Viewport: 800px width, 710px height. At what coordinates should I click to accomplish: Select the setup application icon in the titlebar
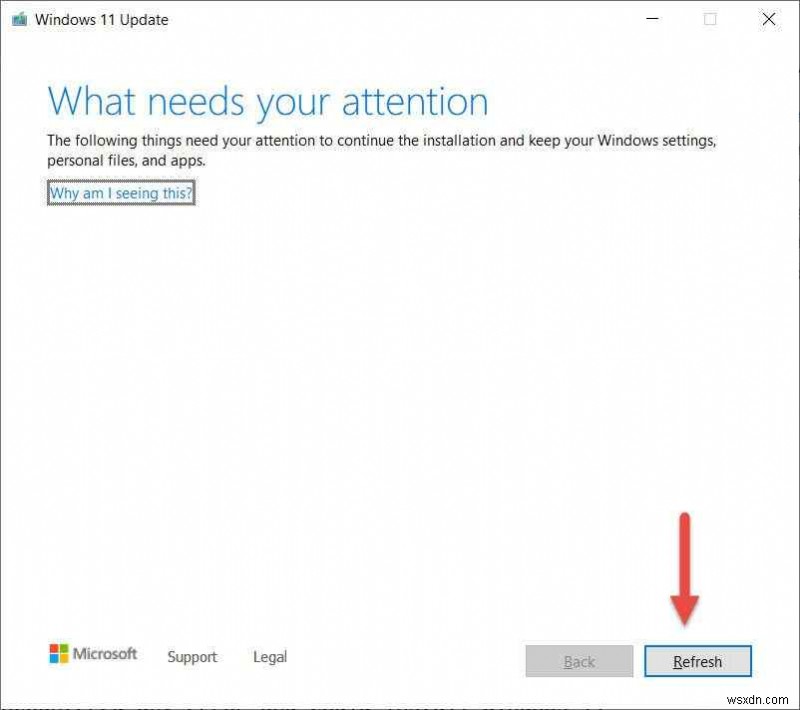tap(17, 19)
